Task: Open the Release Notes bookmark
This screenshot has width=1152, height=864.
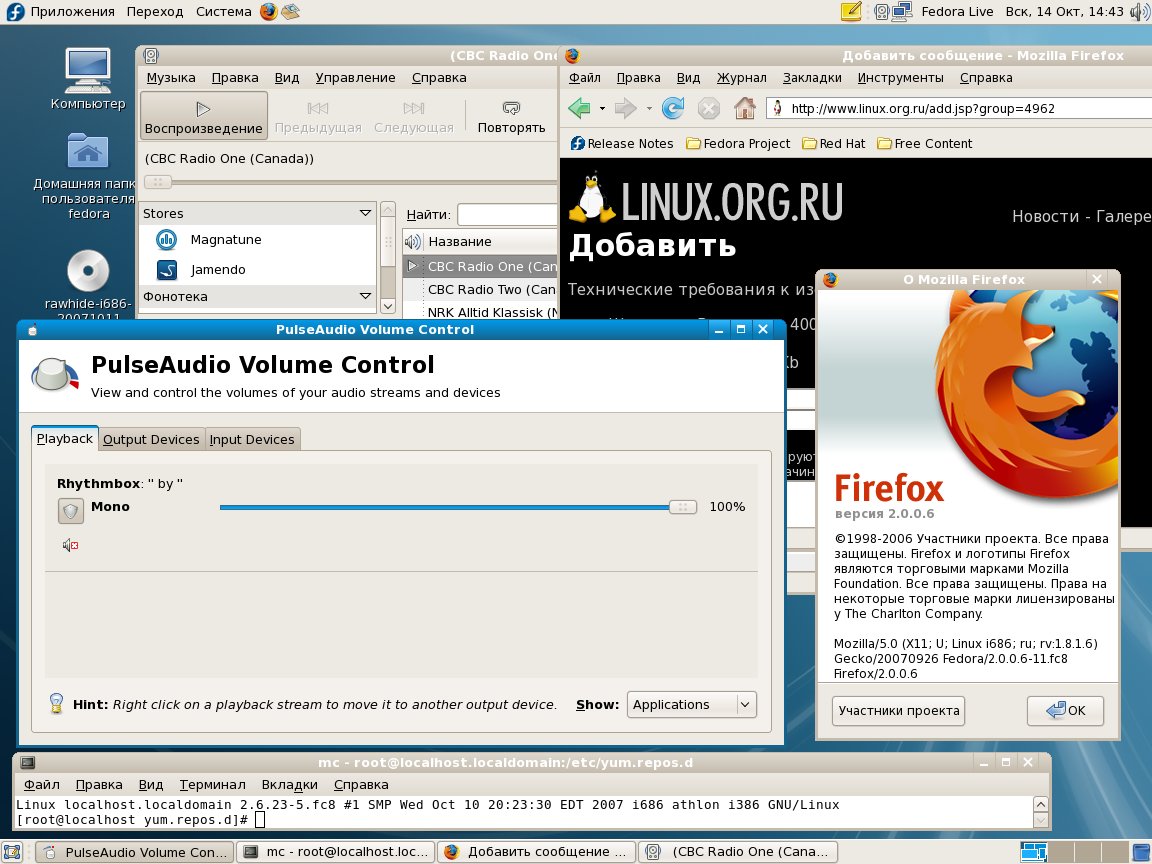Action: click(622, 143)
